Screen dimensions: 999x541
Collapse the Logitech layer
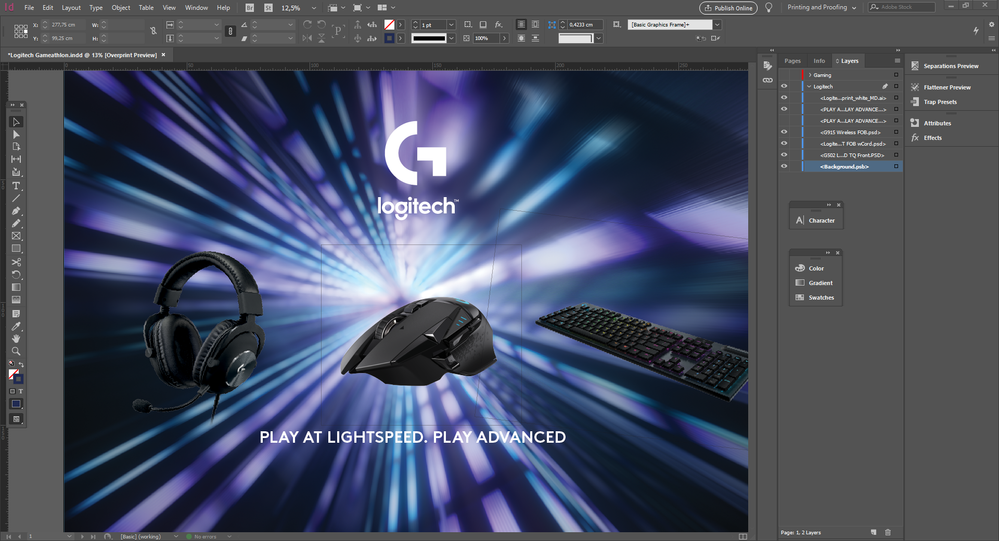810,86
